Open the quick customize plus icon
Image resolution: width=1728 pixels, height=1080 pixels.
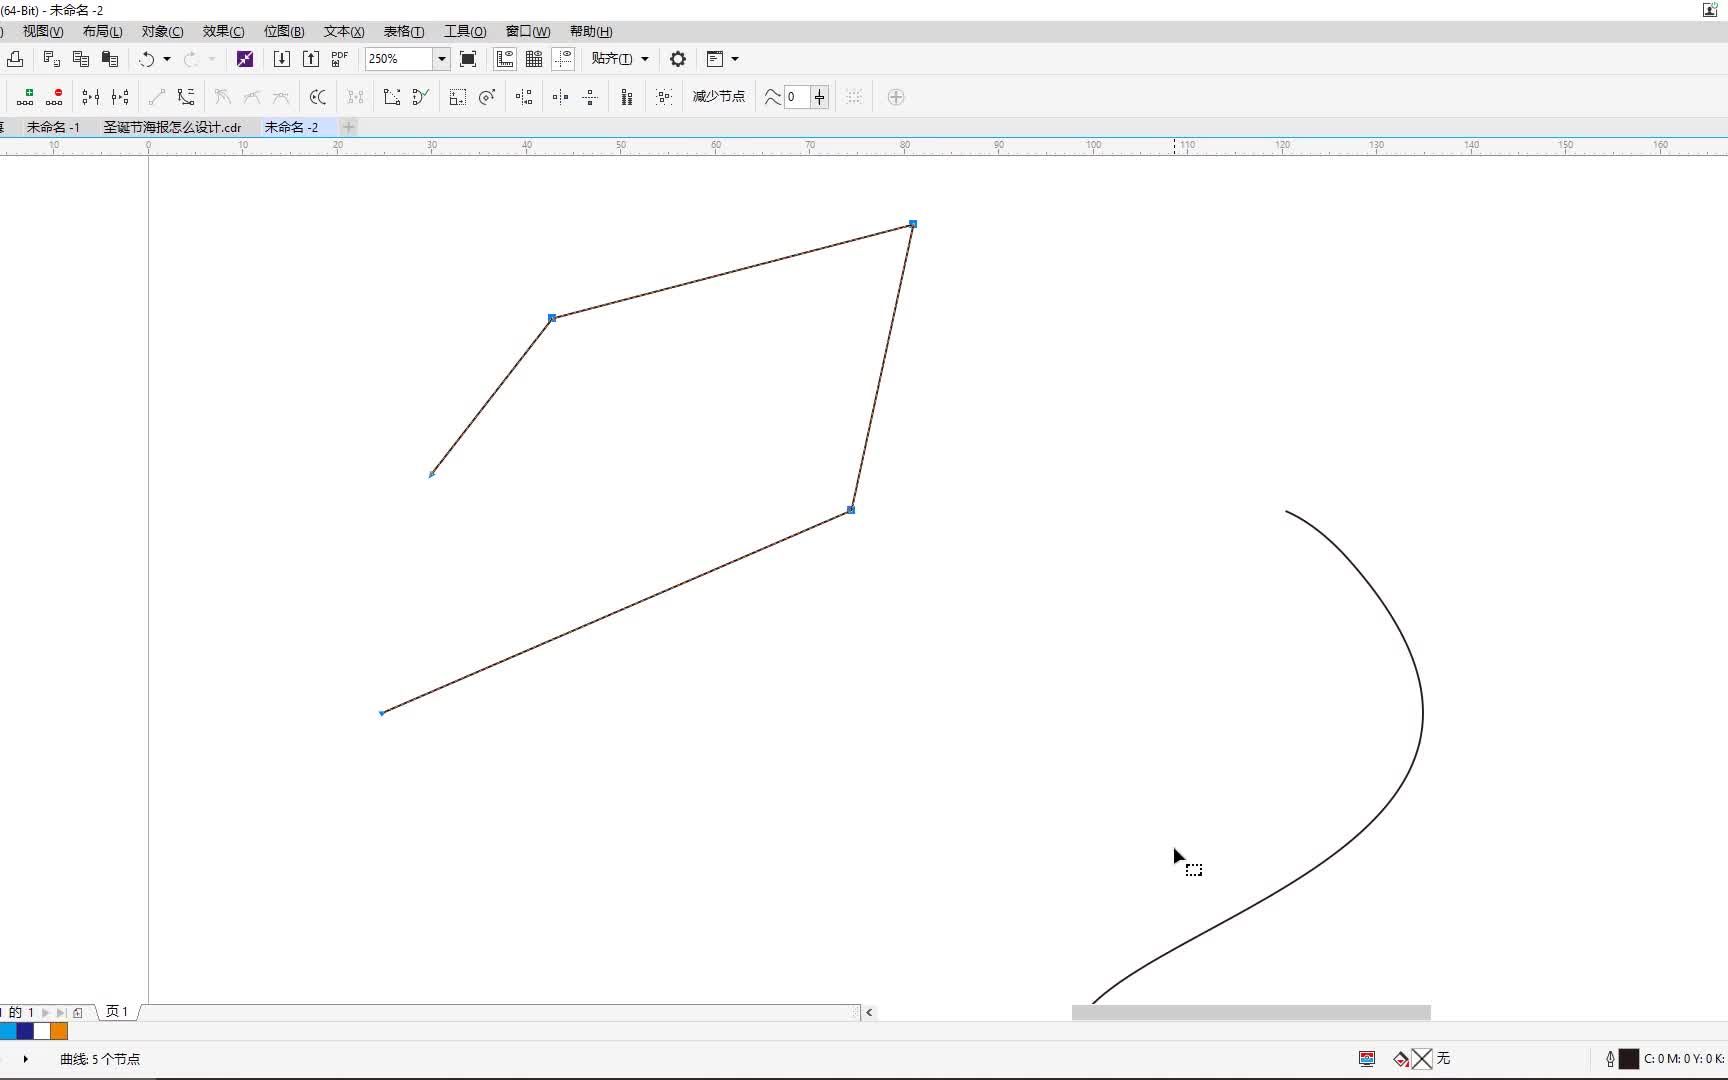pyautogui.click(x=896, y=97)
